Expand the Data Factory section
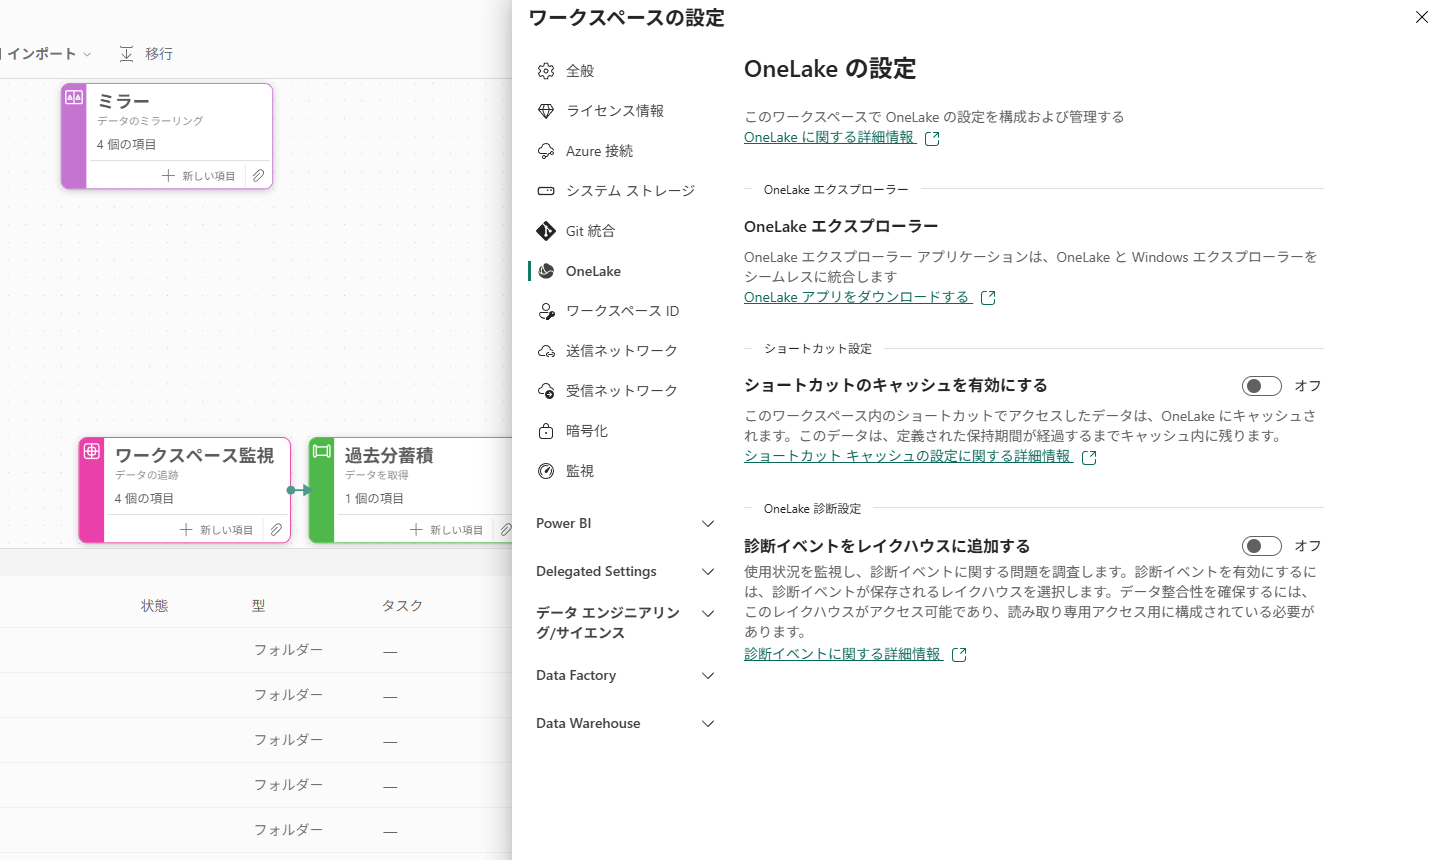The image size is (1450, 860). tap(626, 675)
